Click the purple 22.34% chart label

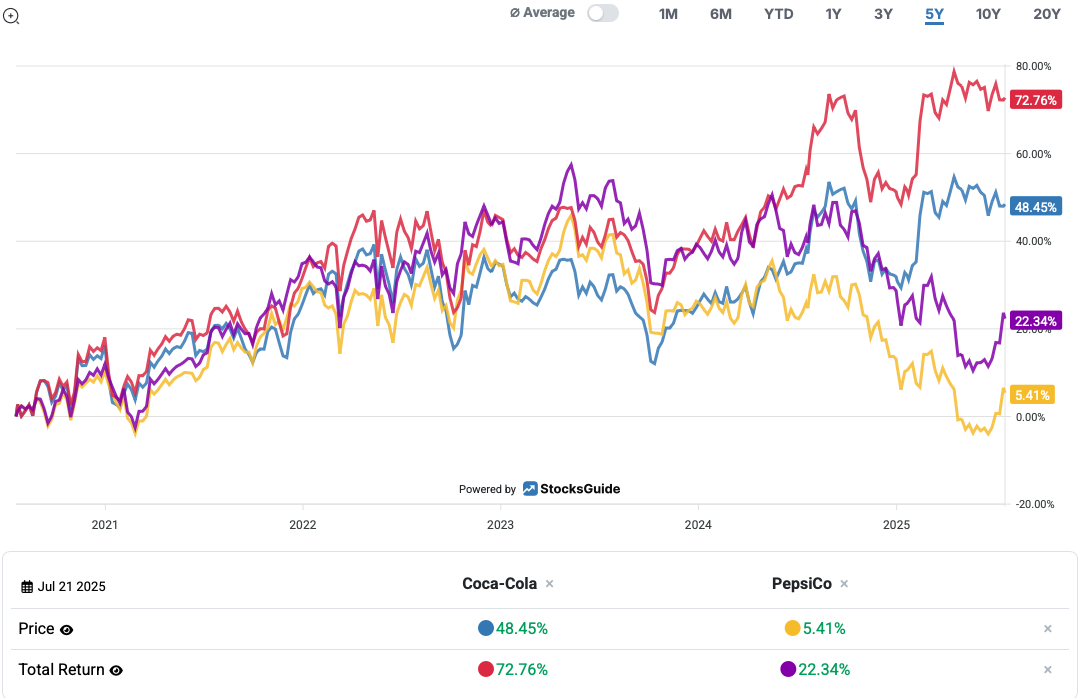click(x=1035, y=321)
